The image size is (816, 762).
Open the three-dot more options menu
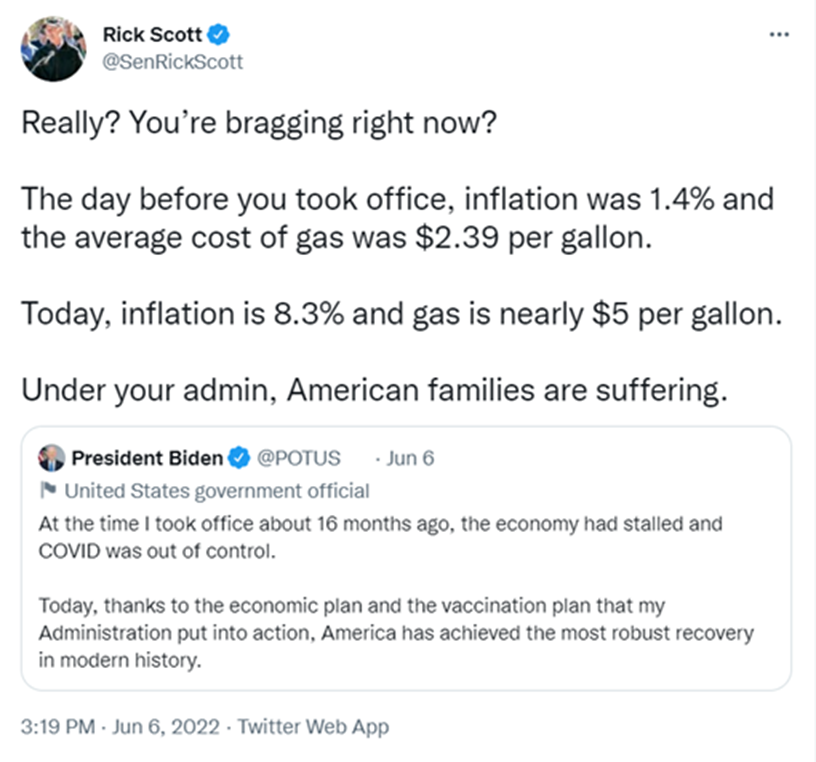click(779, 35)
